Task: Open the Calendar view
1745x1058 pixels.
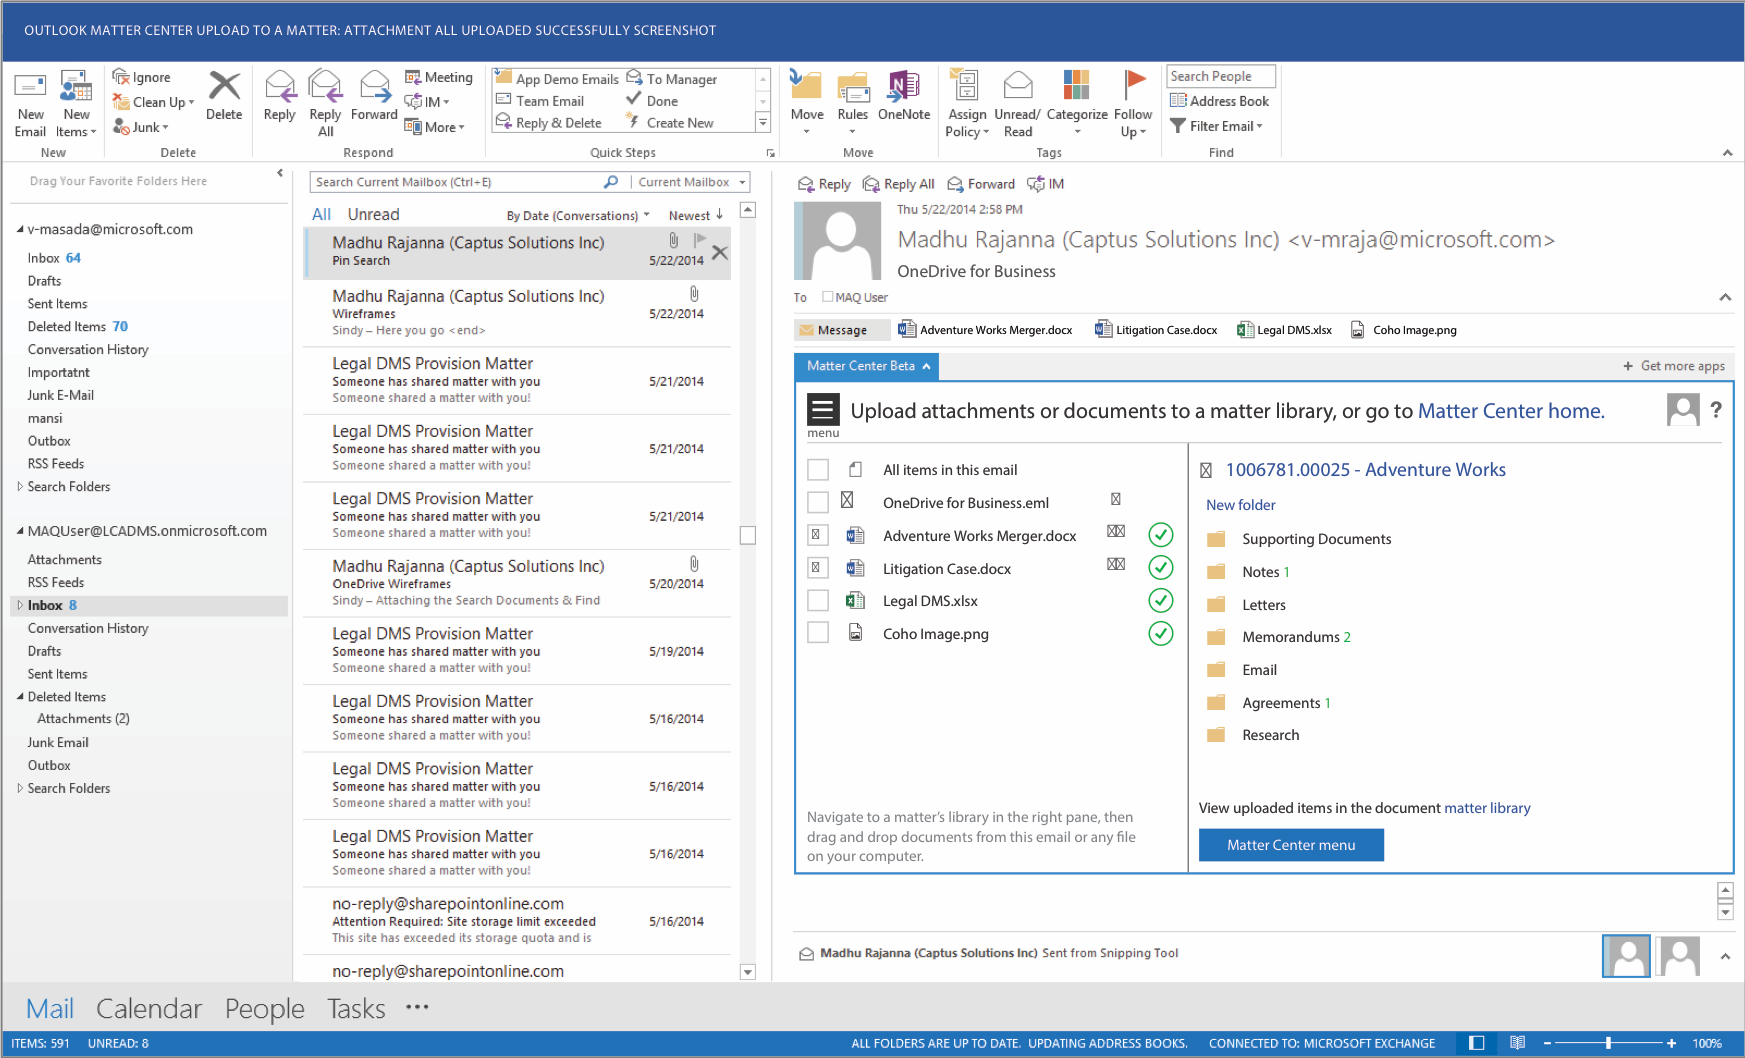Action: click(x=149, y=1009)
